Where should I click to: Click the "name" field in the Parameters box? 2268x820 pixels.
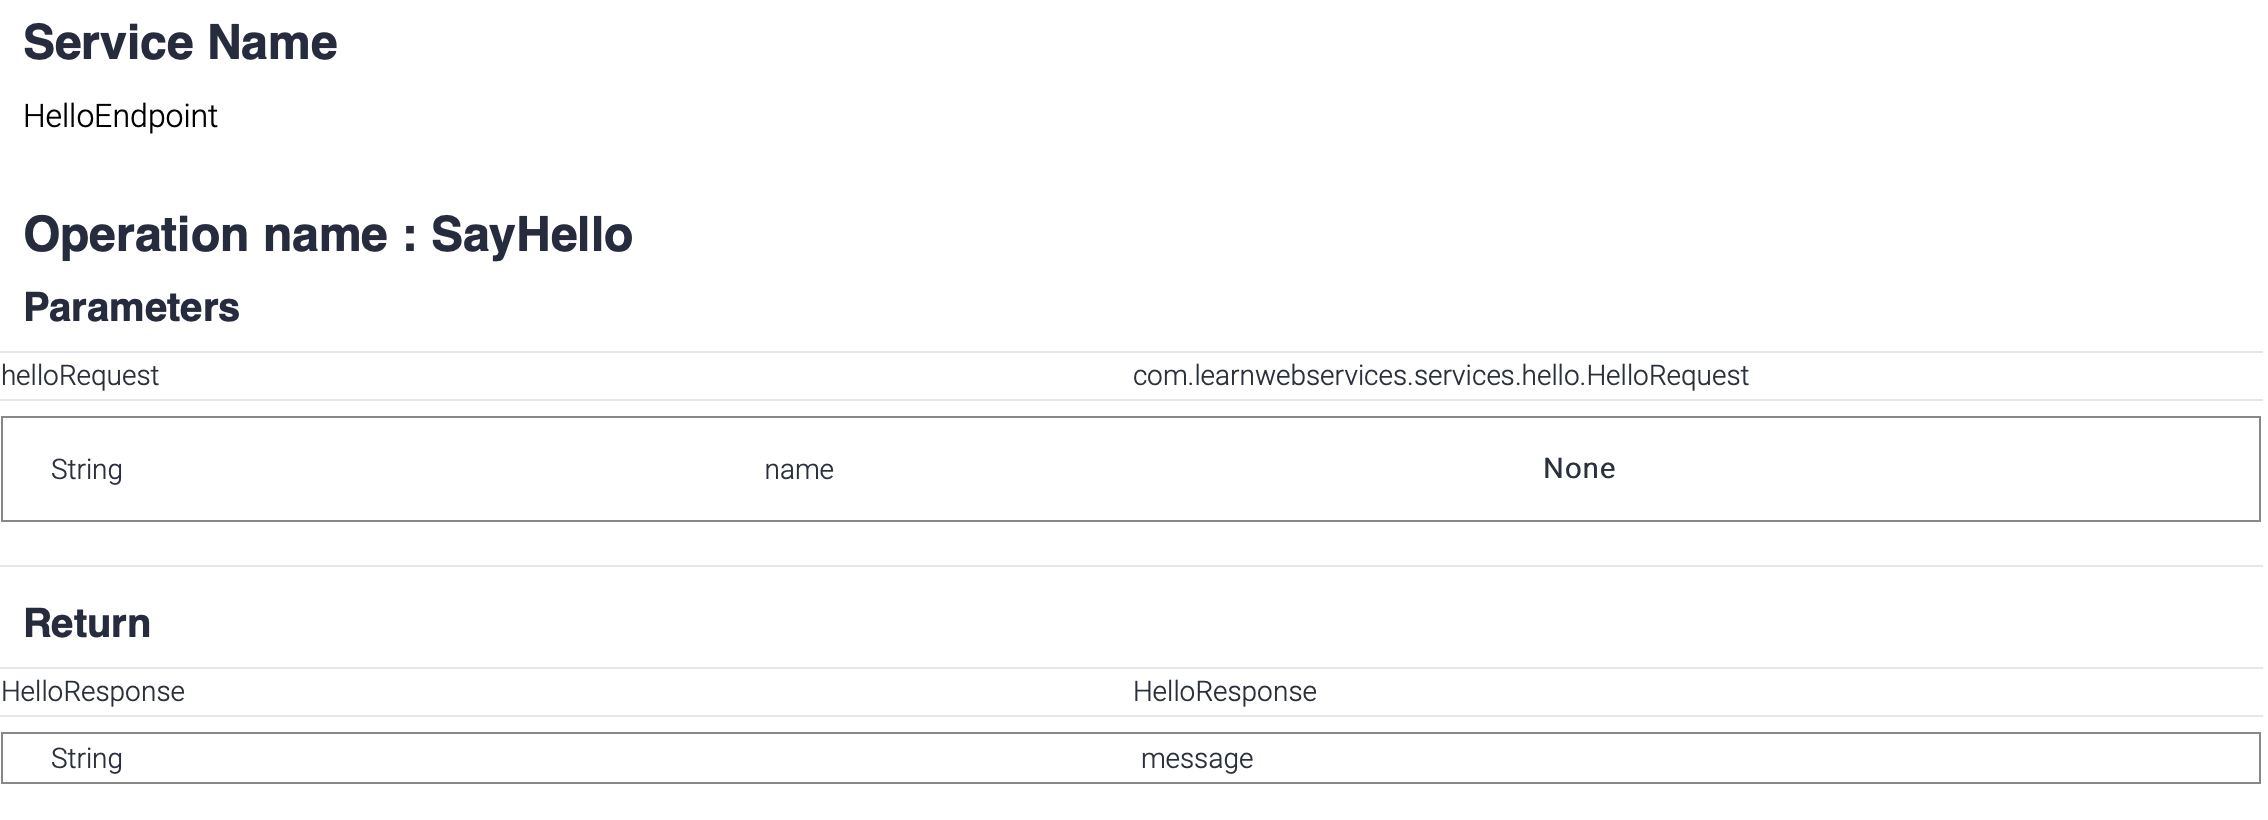click(799, 470)
